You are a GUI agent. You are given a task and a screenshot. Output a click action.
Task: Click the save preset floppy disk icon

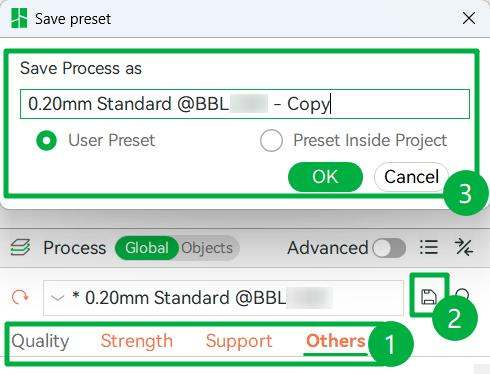[x=429, y=296]
